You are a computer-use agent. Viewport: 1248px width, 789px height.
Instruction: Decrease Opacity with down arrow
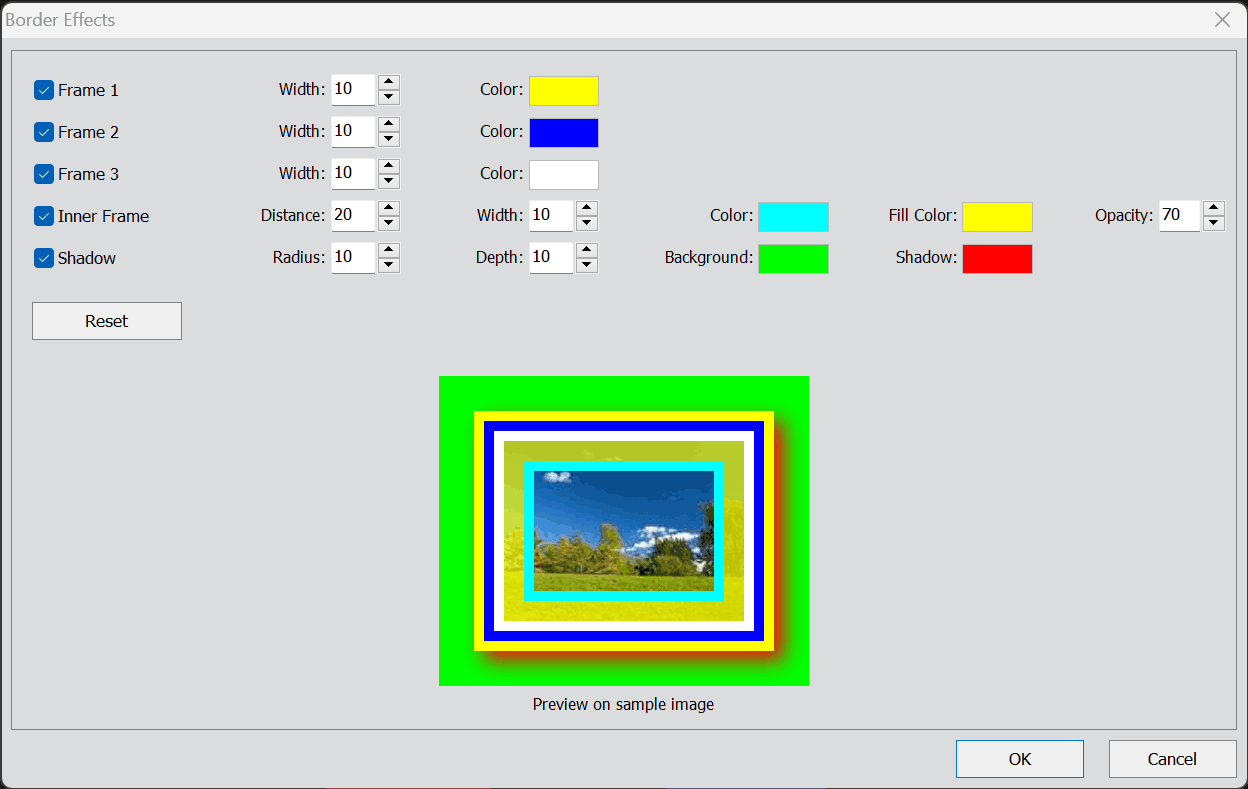coord(1214,223)
